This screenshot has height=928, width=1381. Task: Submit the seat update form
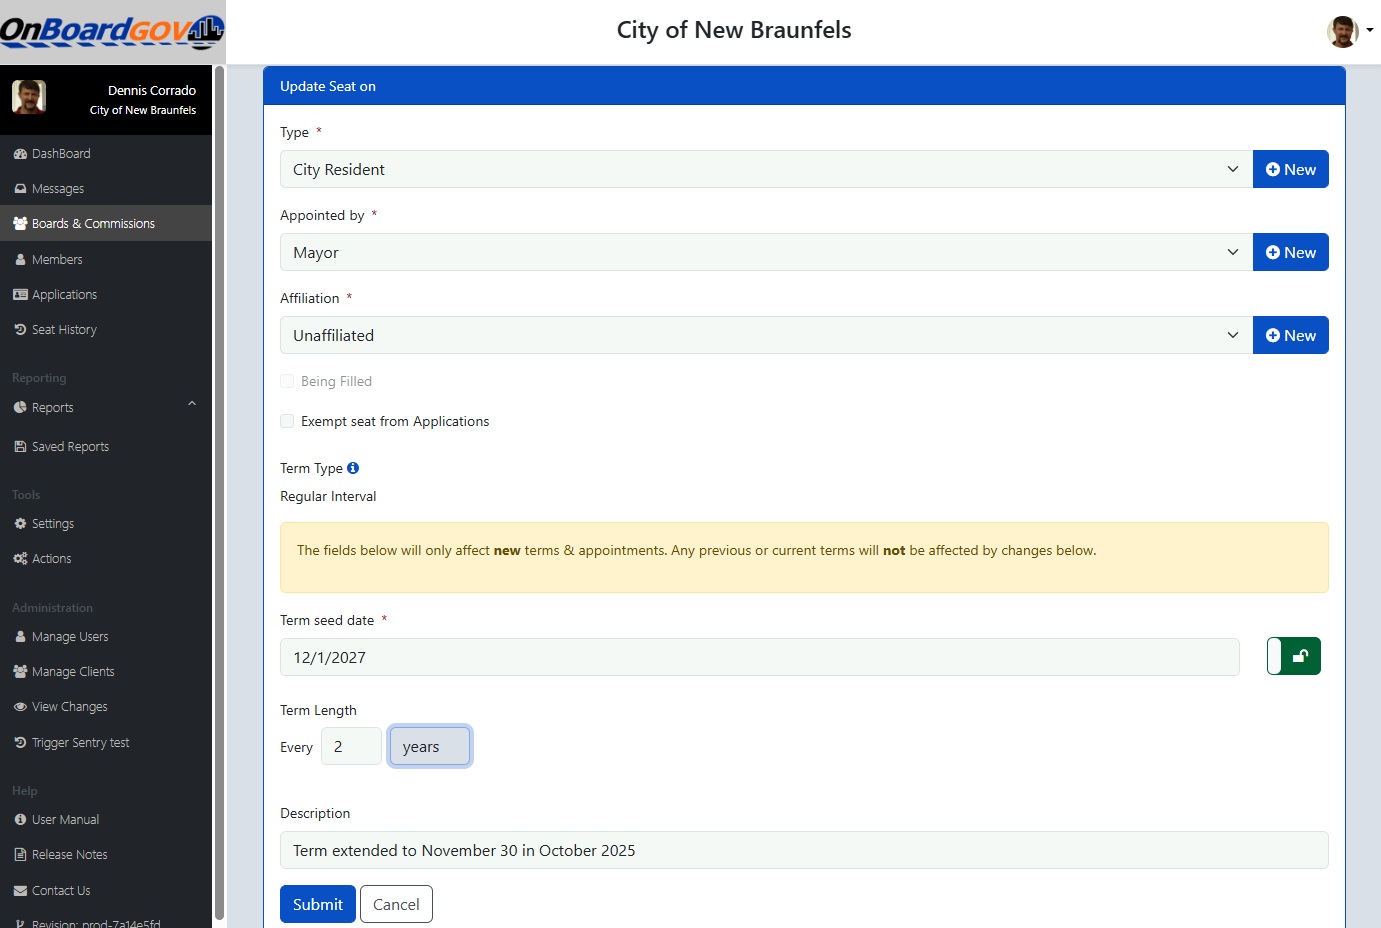[318, 904]
